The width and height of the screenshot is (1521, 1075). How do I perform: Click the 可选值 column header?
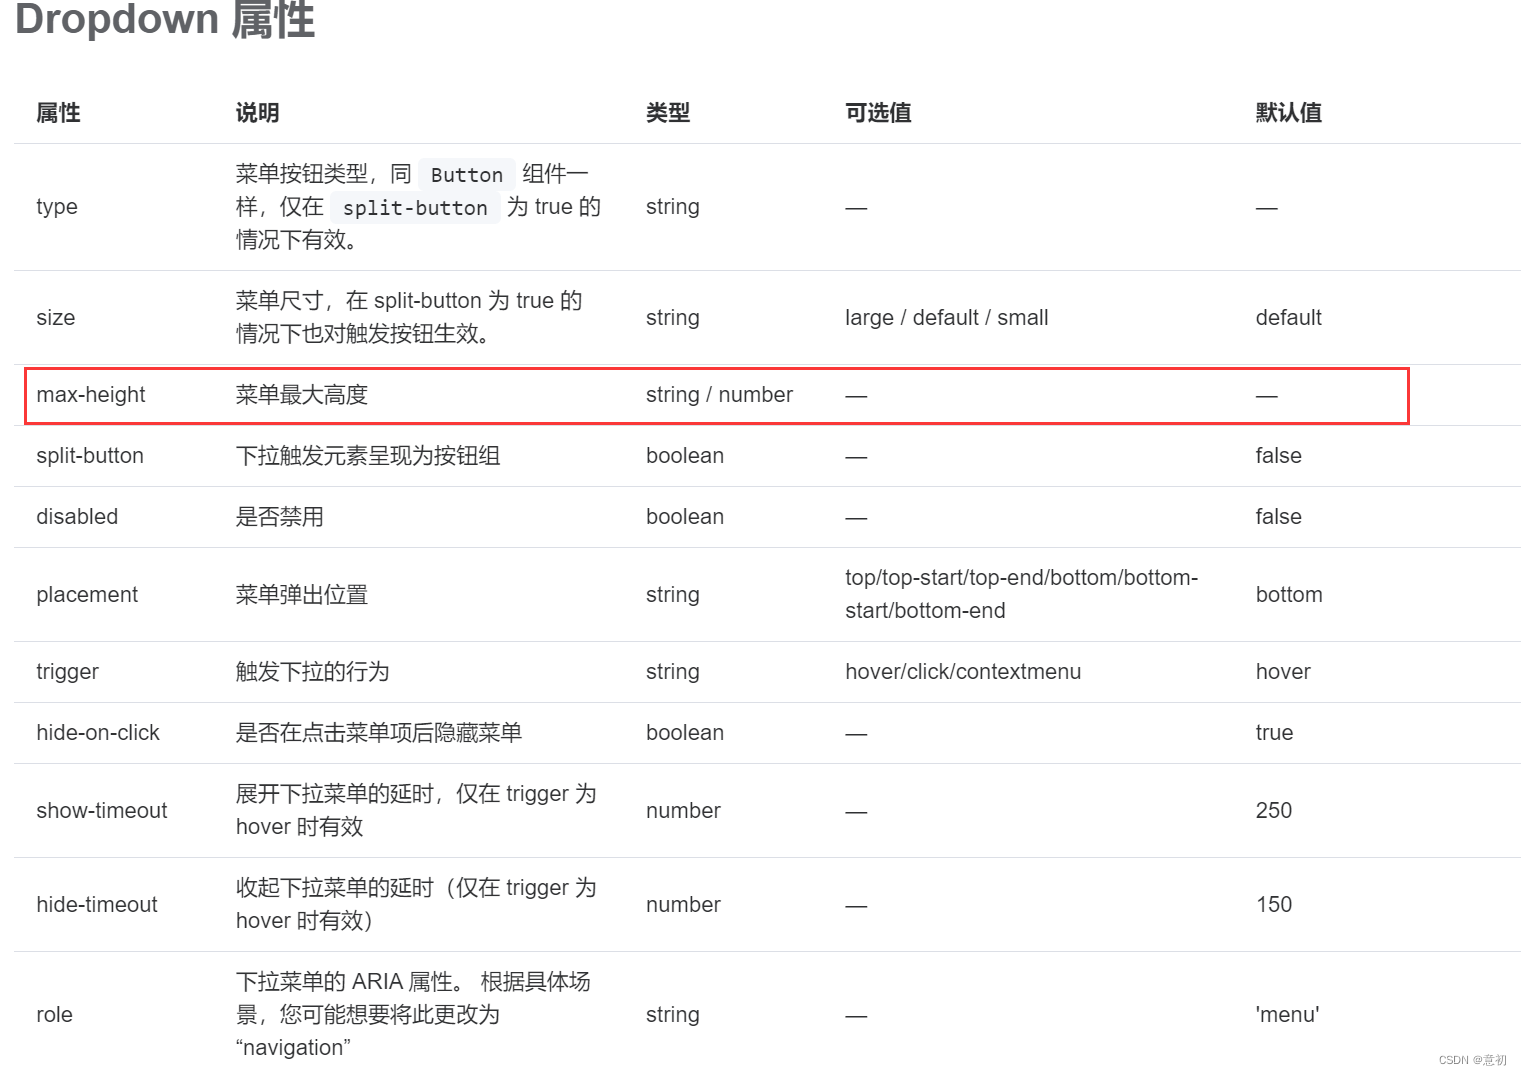[877, 113]
